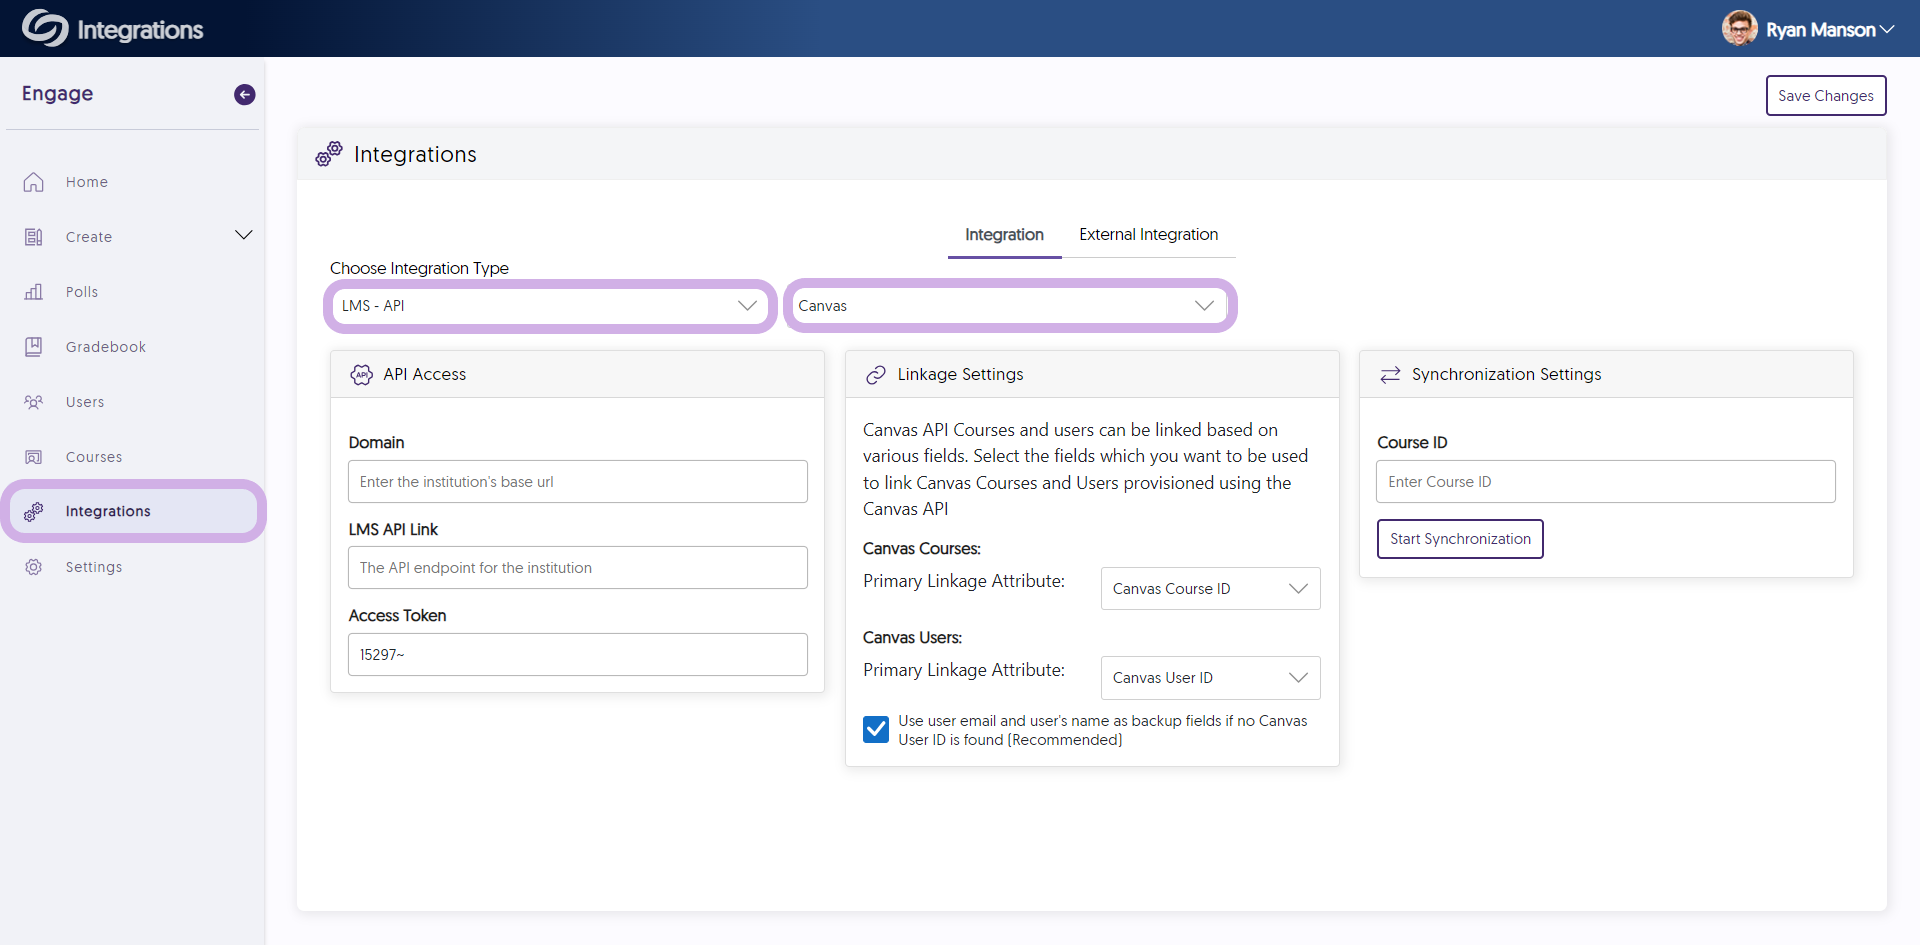Click the gears icon beside Integrations heading
The image size is (1920, 945).
coord(329,154)
